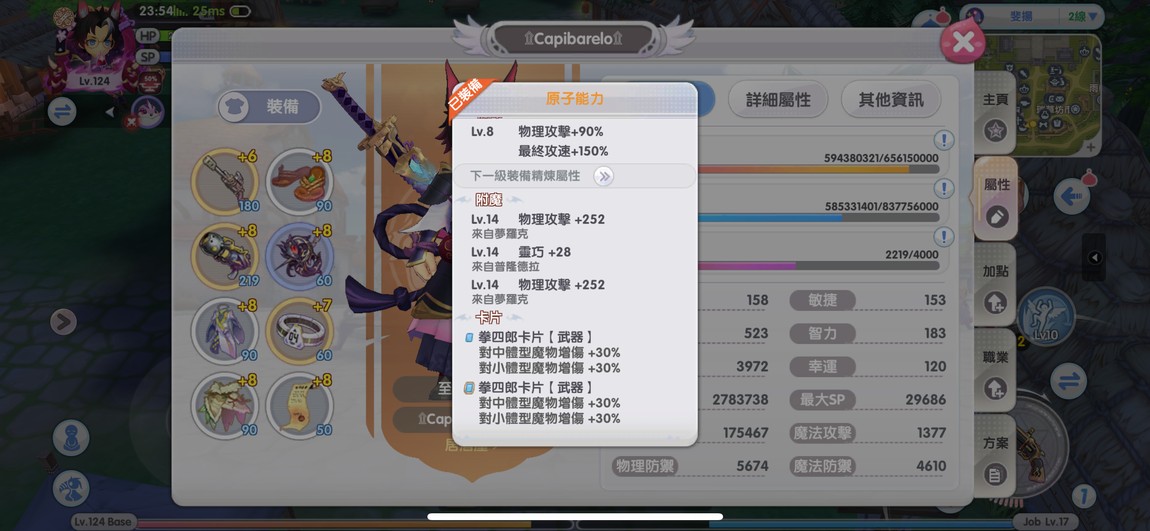Viewport: 1150px width, 531px height.
Task: Switch to the 其他資訊 tab
Action: (x=891, y=100)
